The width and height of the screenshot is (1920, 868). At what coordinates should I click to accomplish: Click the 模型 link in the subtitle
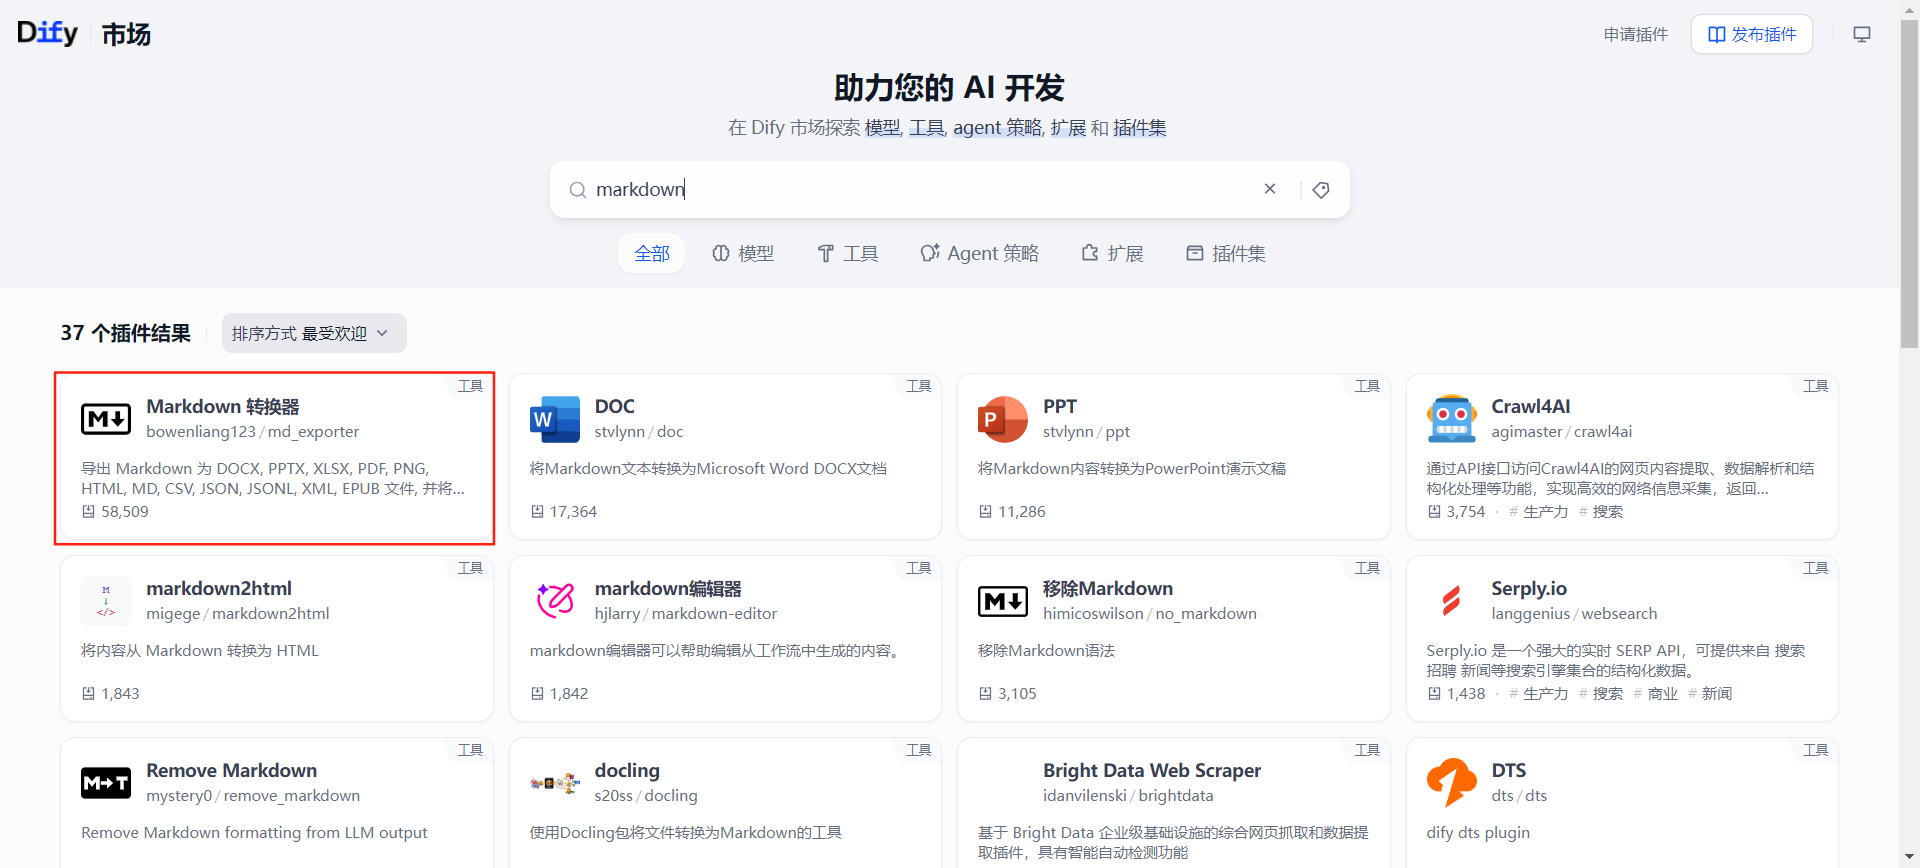882,128
